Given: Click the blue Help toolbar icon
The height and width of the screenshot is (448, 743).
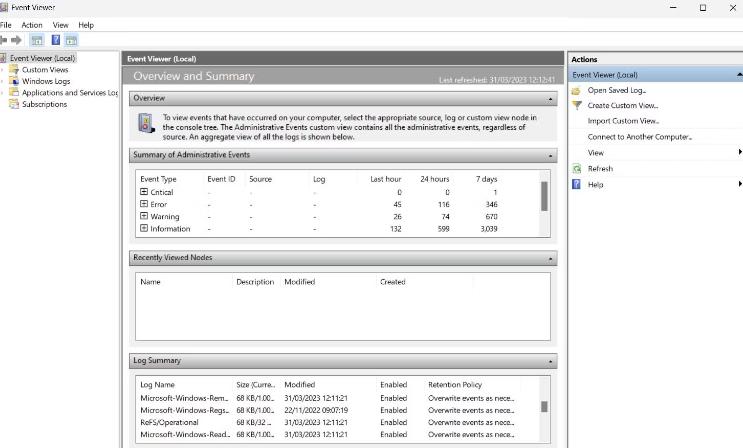Looking at the screenshot, I should pos(55,40).
